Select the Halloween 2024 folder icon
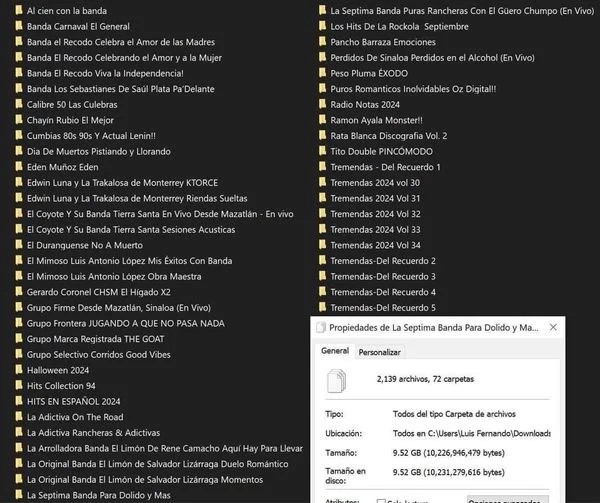 [x=18, y=370]
